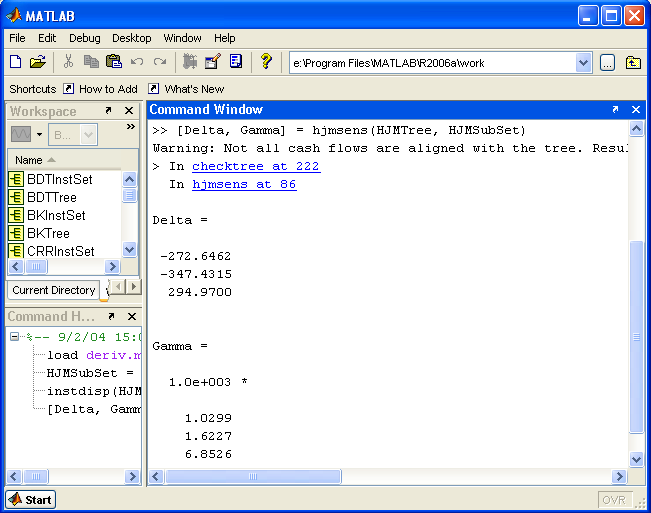Screen dimensions: 651x513
Task: Click the Copy icon in toolbar
Action: click(91, 62)
